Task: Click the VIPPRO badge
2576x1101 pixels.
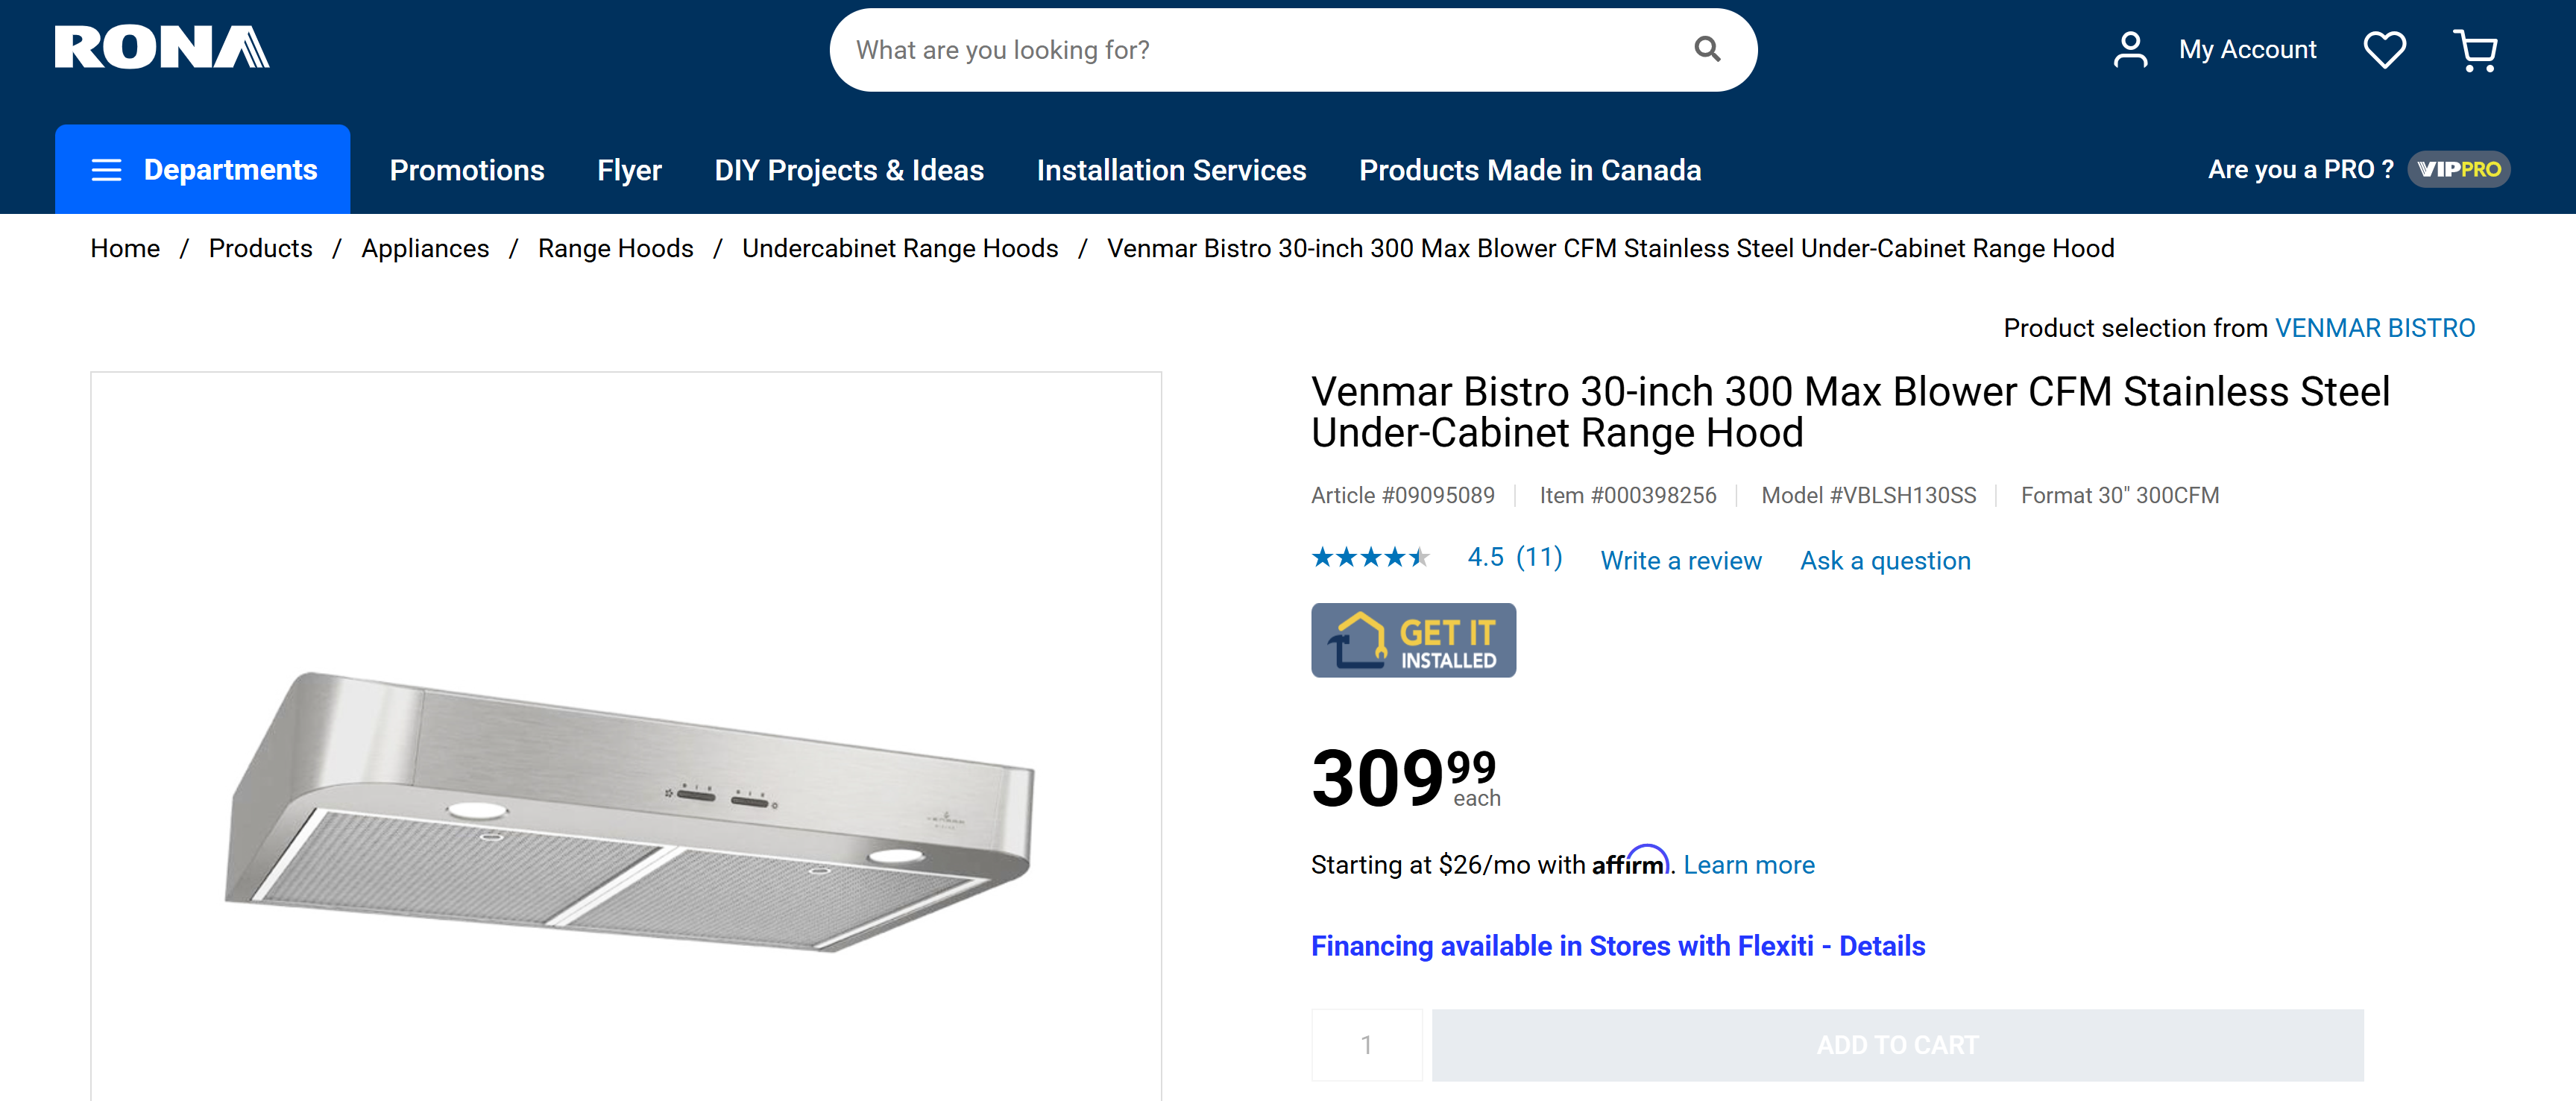Action: (2459, 169)
